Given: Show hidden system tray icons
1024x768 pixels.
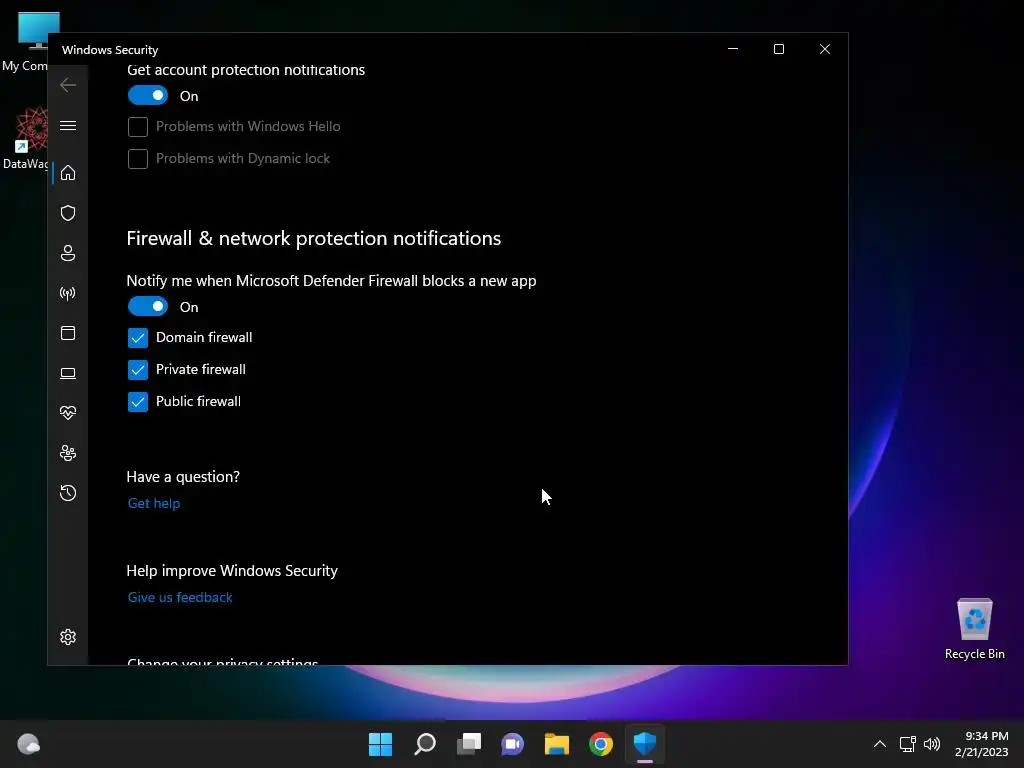Looking at the screenshot, I should tap(880, 744).
